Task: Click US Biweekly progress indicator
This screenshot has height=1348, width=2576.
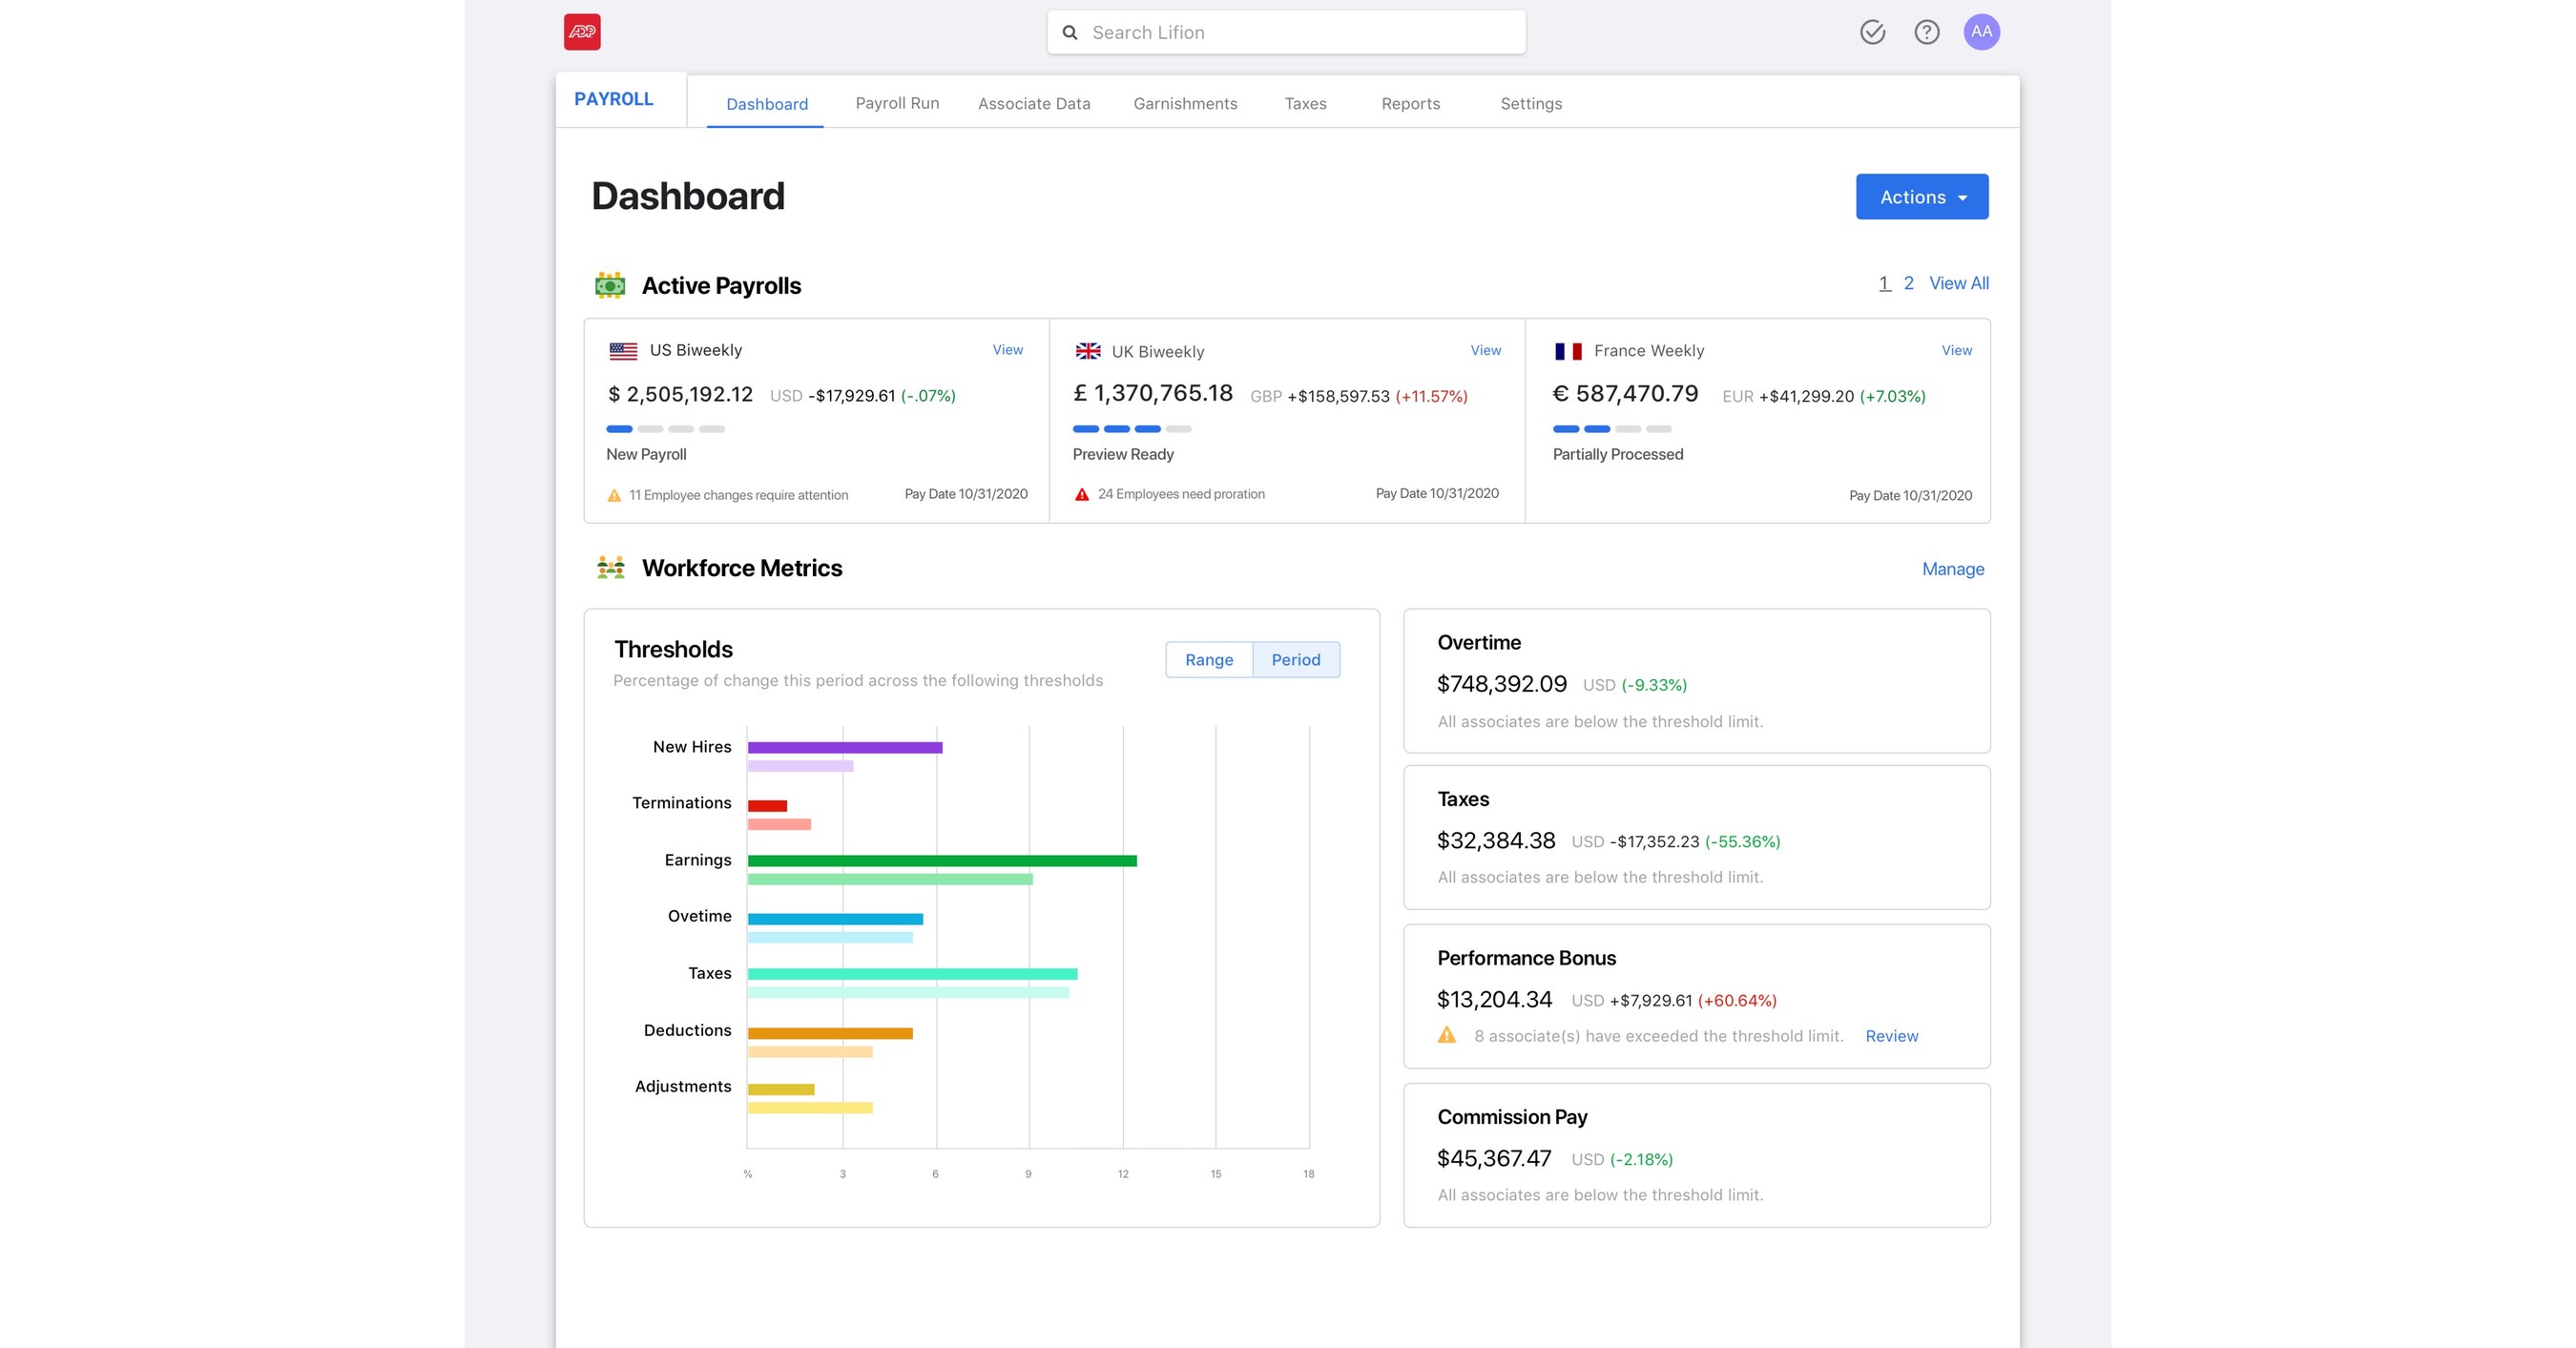Action: tap(665, 429)
